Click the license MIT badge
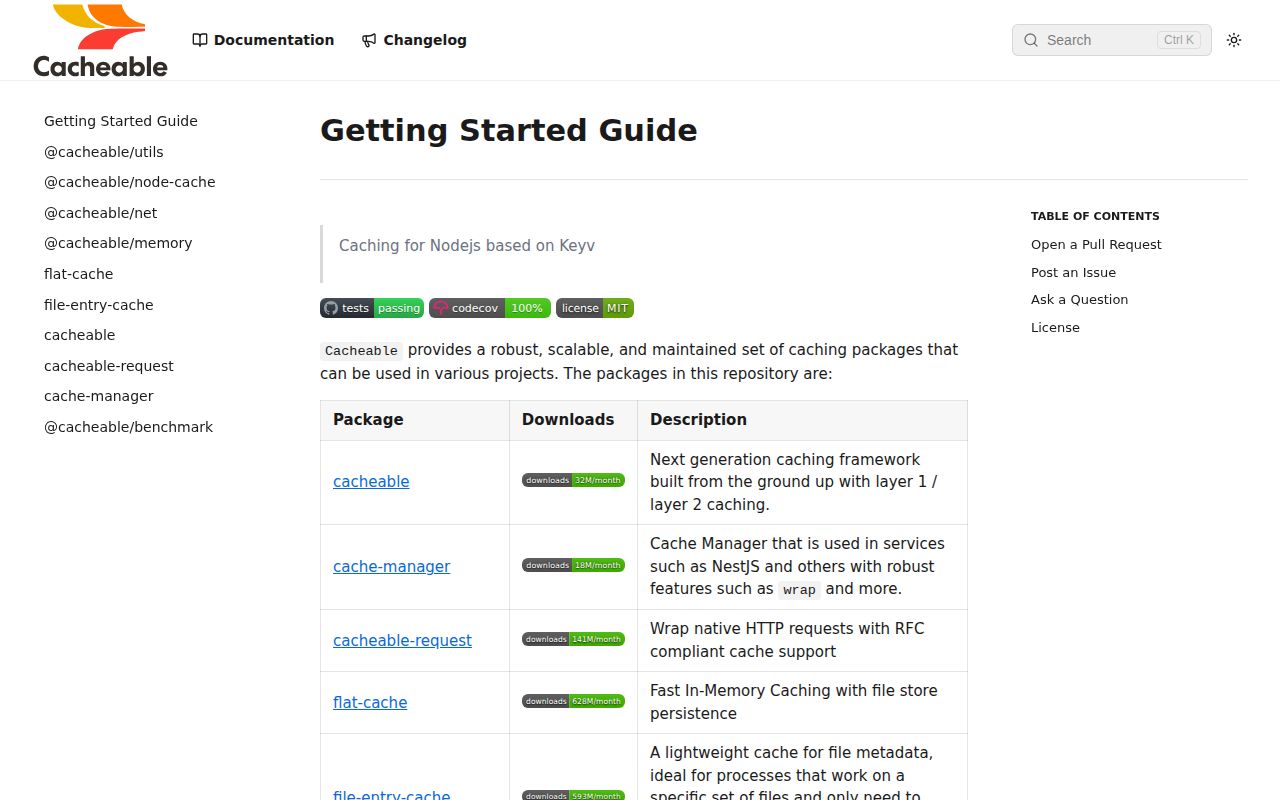The height and width of the screenshot is (800, 1280). point(595,308)
